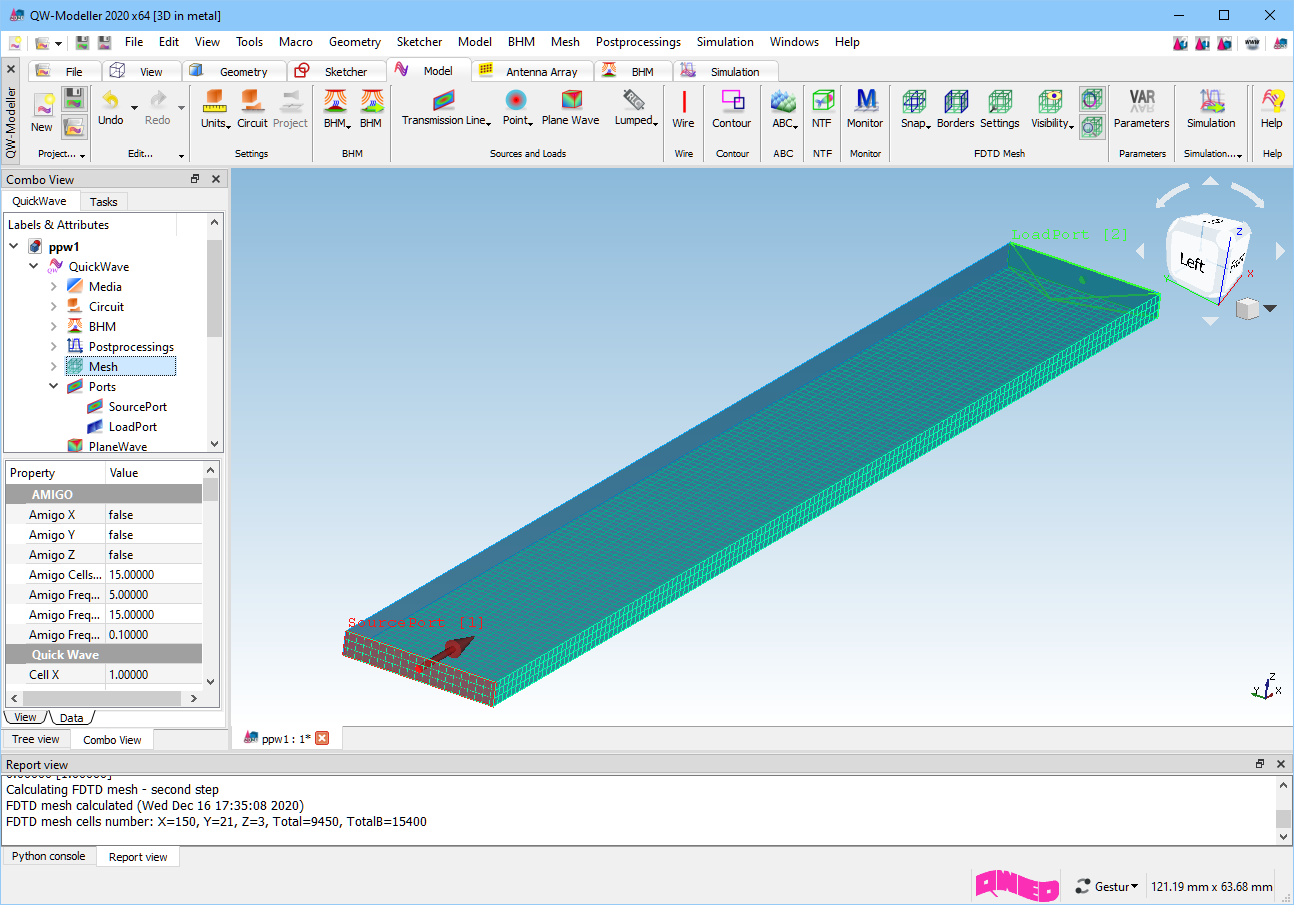Viewport: 1294px width, 905px height.
Task: Switch to the Tasks tab
Action: point(103,201)
